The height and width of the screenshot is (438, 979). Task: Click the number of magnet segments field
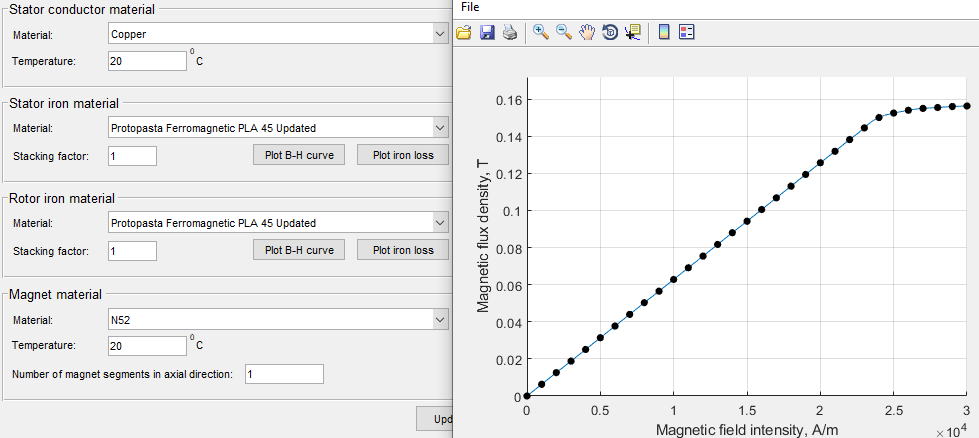(x=284, y=374)
